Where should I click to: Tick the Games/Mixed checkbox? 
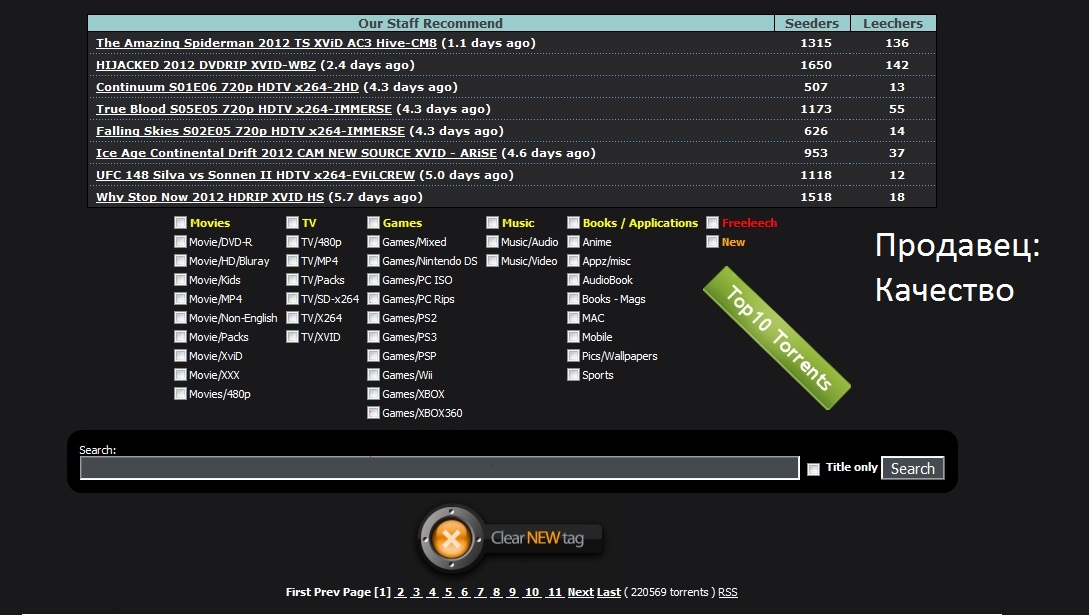click(374, 242)
